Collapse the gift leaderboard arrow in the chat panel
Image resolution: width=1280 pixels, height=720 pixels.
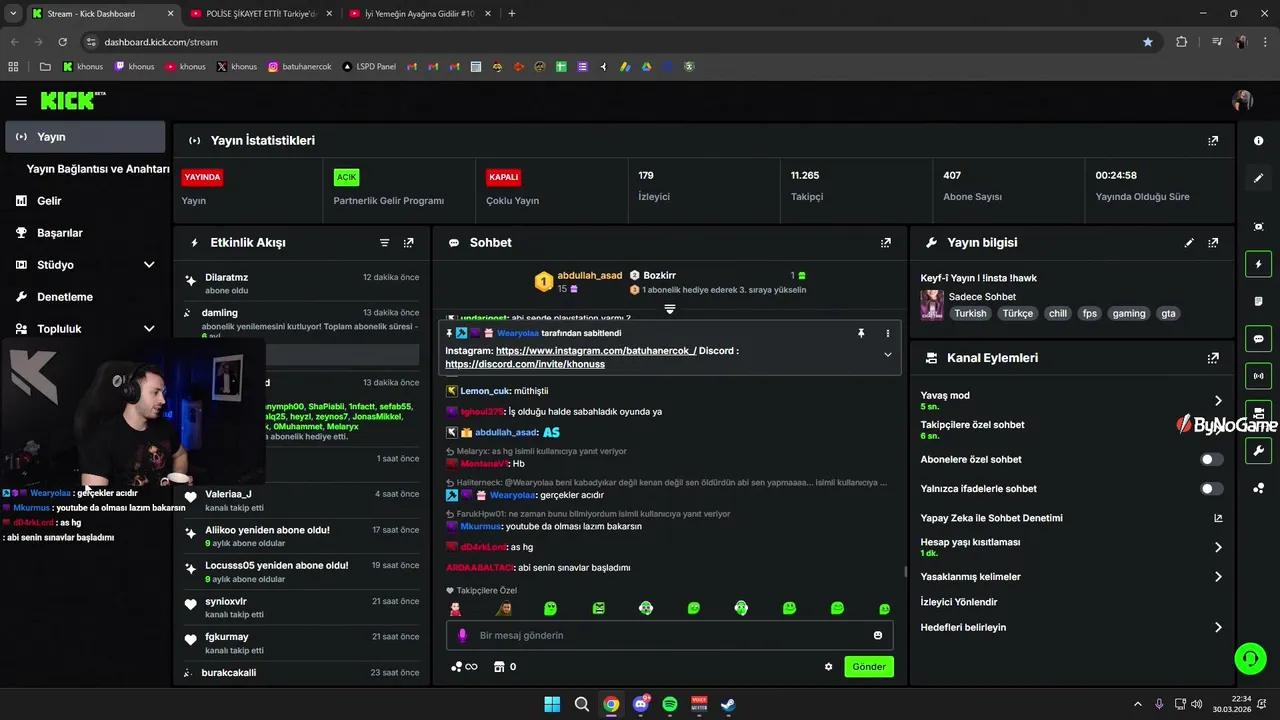pyautogui.click(x=670, y=309)
